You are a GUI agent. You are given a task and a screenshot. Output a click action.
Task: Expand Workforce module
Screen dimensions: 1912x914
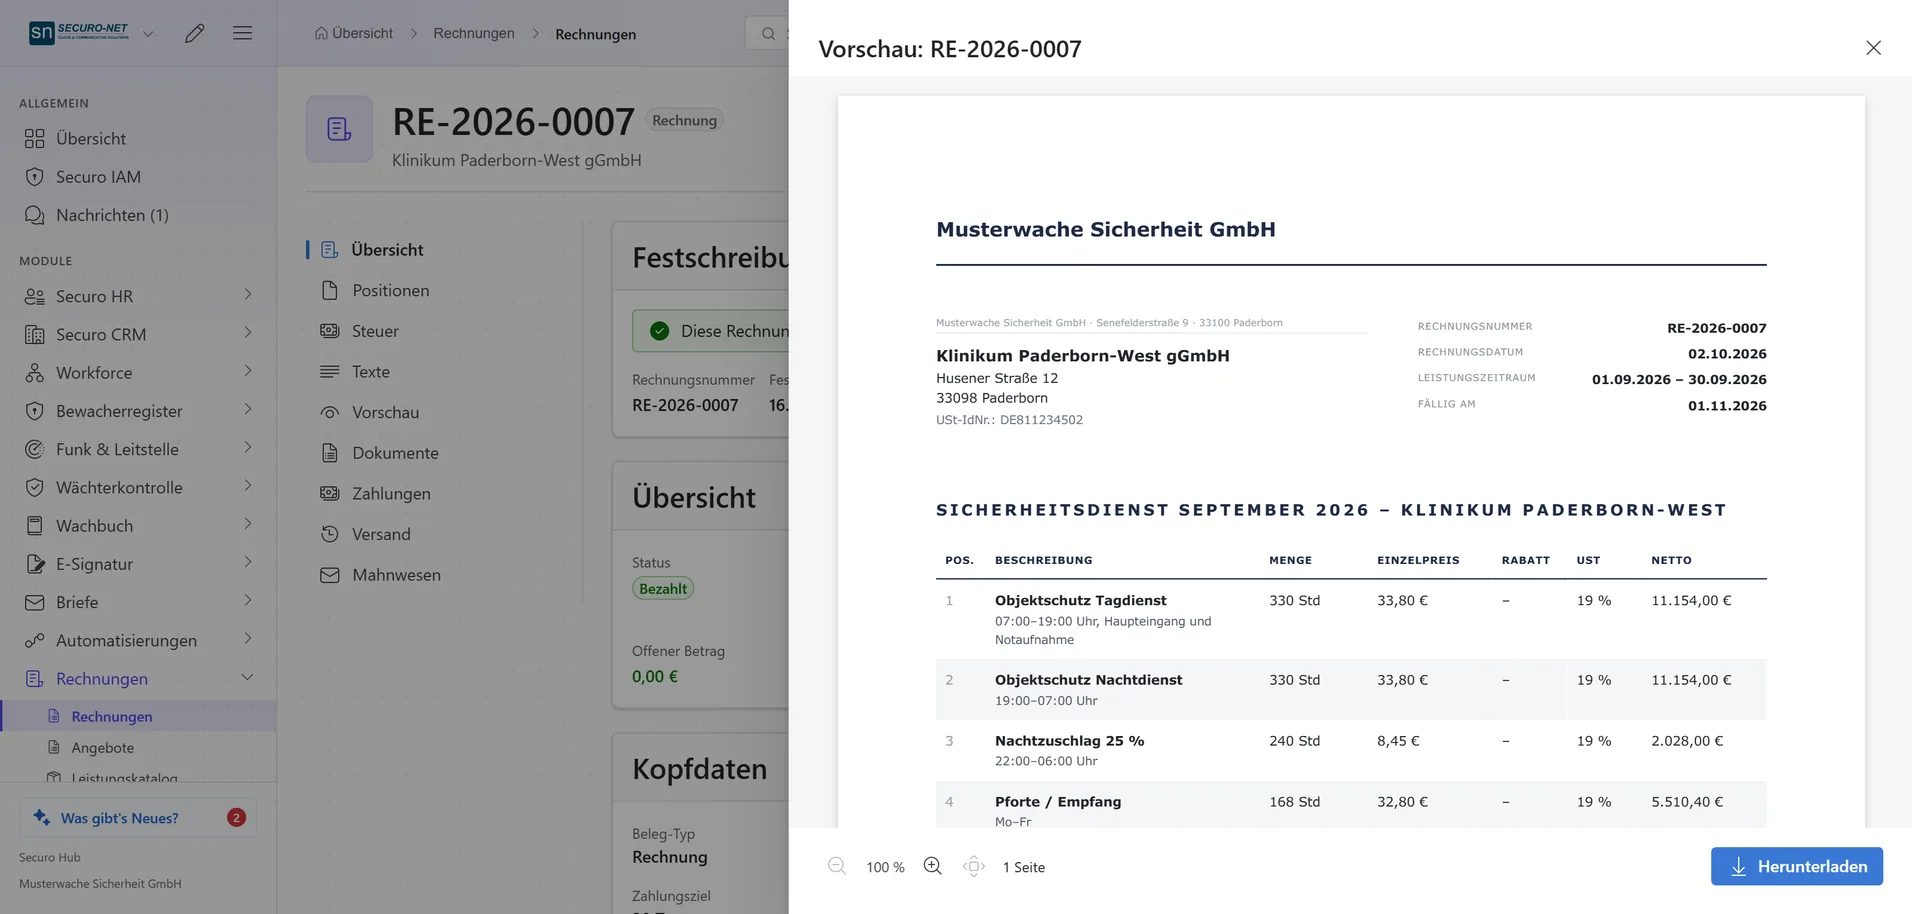pyautogui.click(x=248, y=371)
